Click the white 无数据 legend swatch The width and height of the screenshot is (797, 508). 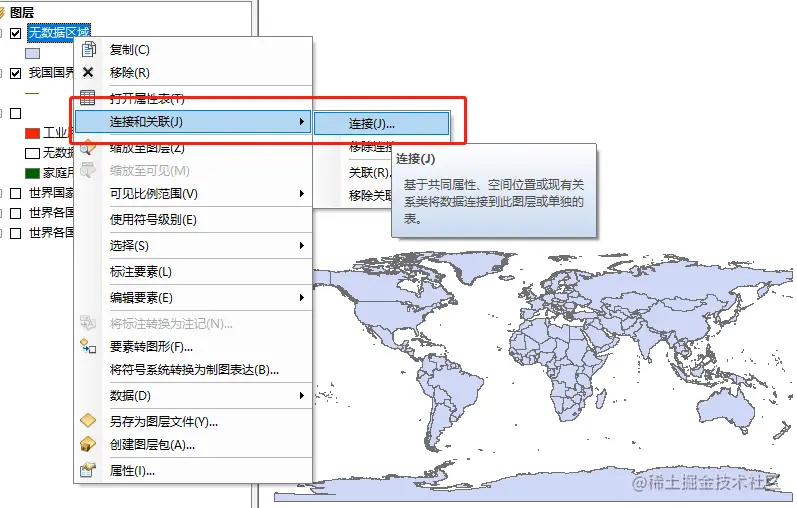33,153
